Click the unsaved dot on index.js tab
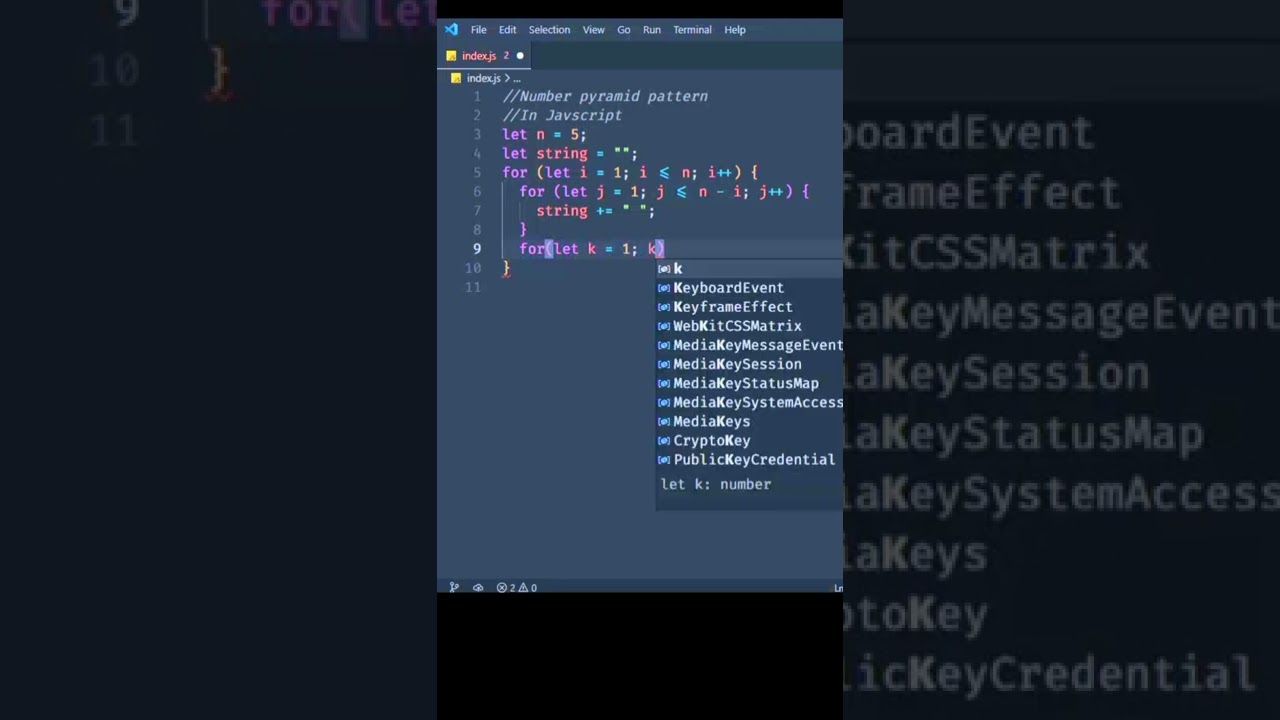Viewport: 1280px width, 720px height. [520, 56]
